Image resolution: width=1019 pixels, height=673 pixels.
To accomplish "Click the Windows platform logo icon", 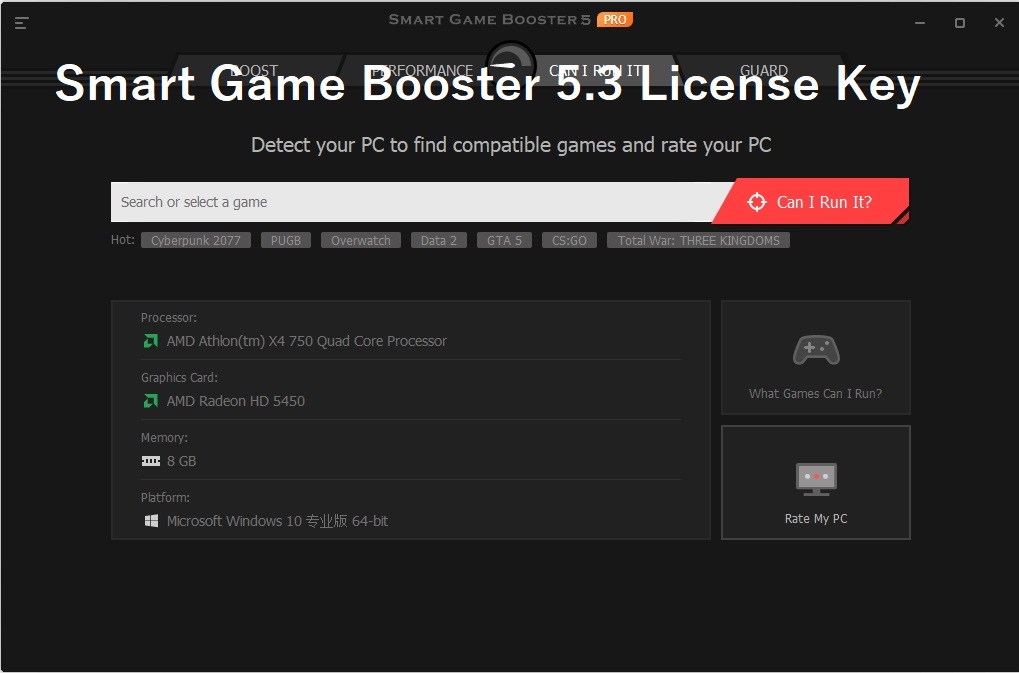I will click(150, 521).
